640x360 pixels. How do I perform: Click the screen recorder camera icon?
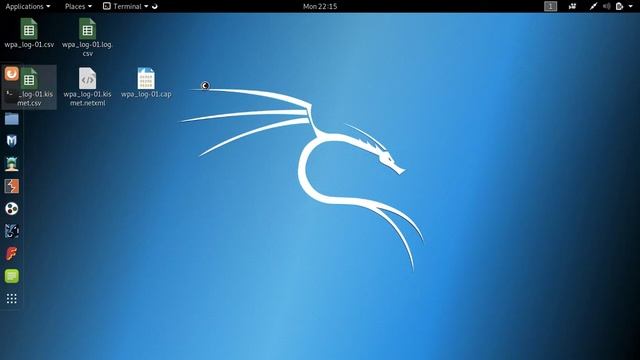[x=572, y=6]
